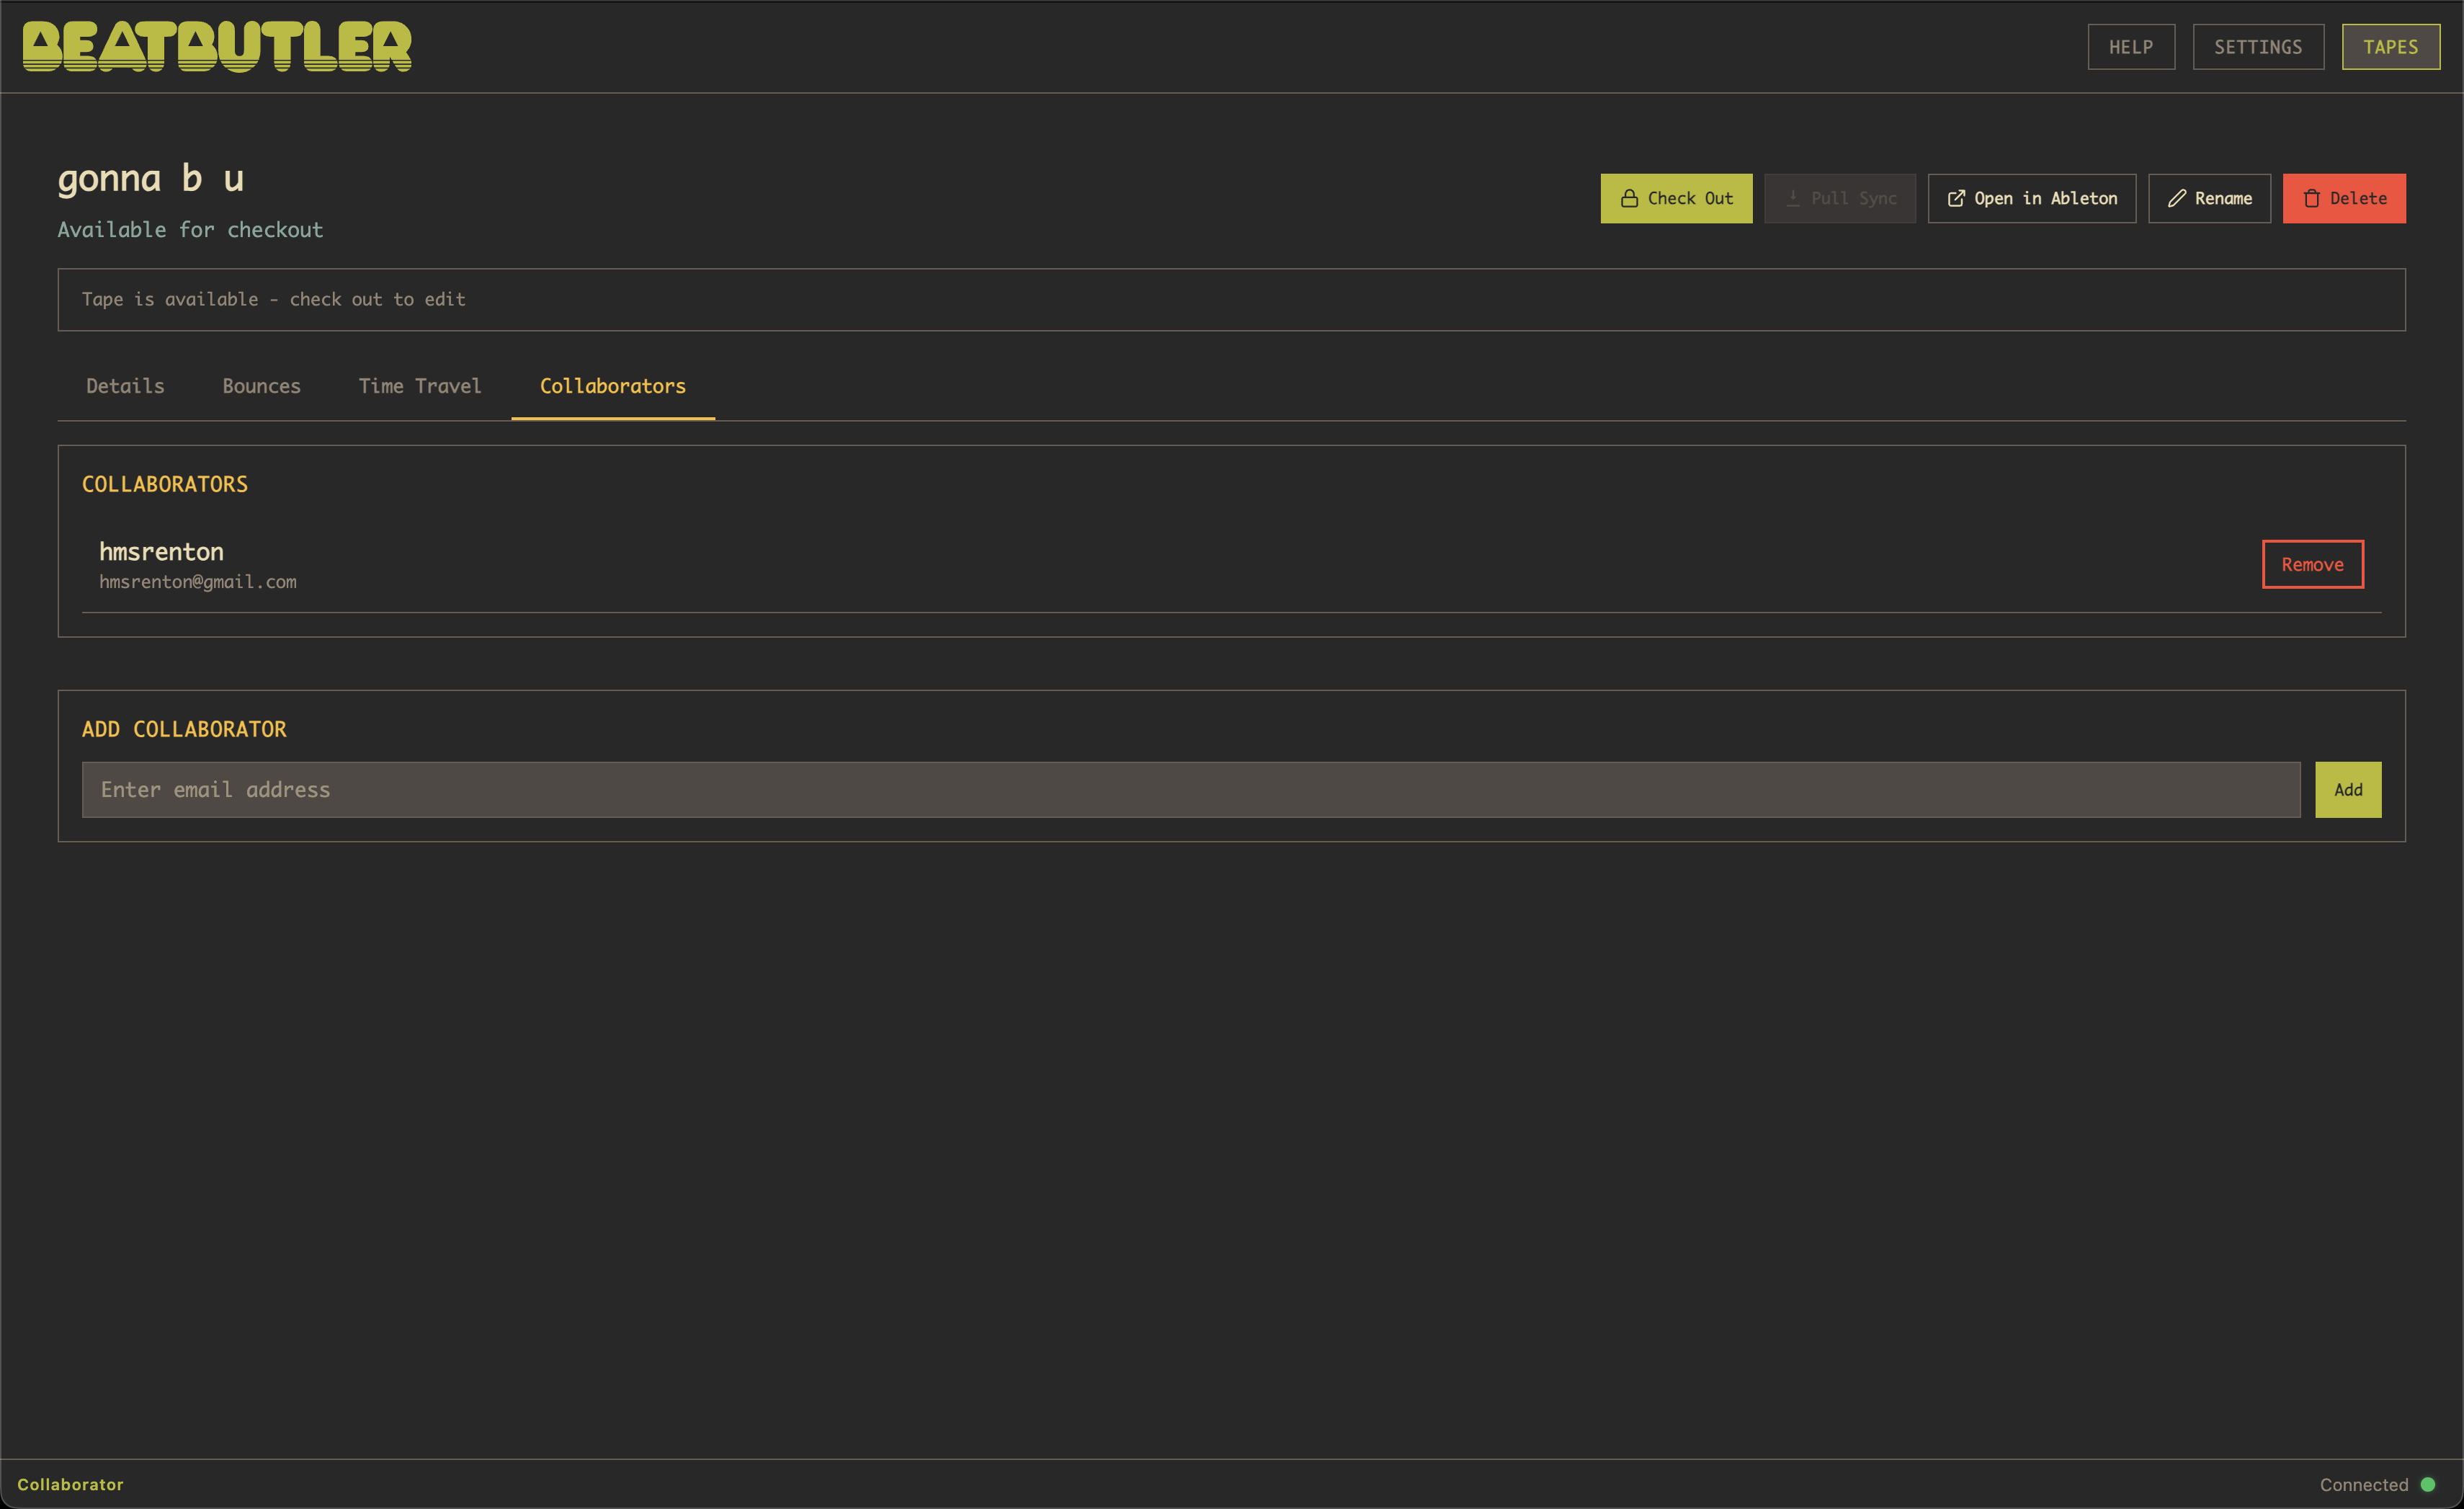Open the Help page

2130,47
